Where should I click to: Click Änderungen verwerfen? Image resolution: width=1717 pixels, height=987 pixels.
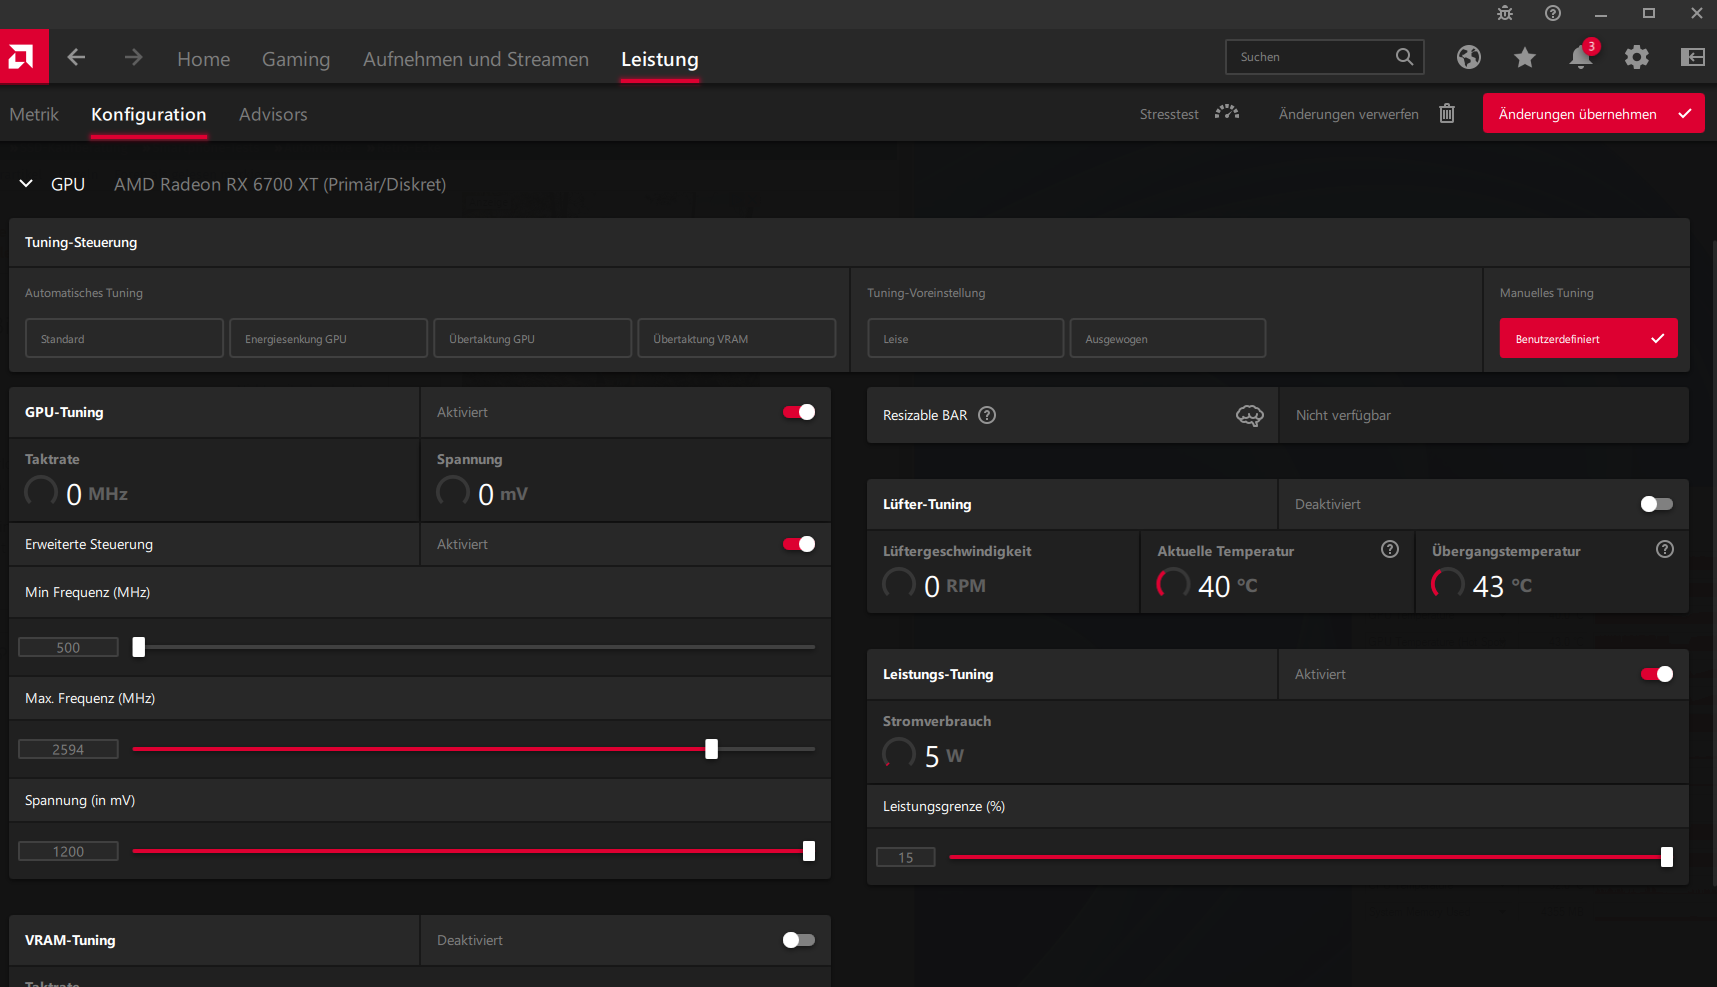(x=1349, y=114)
